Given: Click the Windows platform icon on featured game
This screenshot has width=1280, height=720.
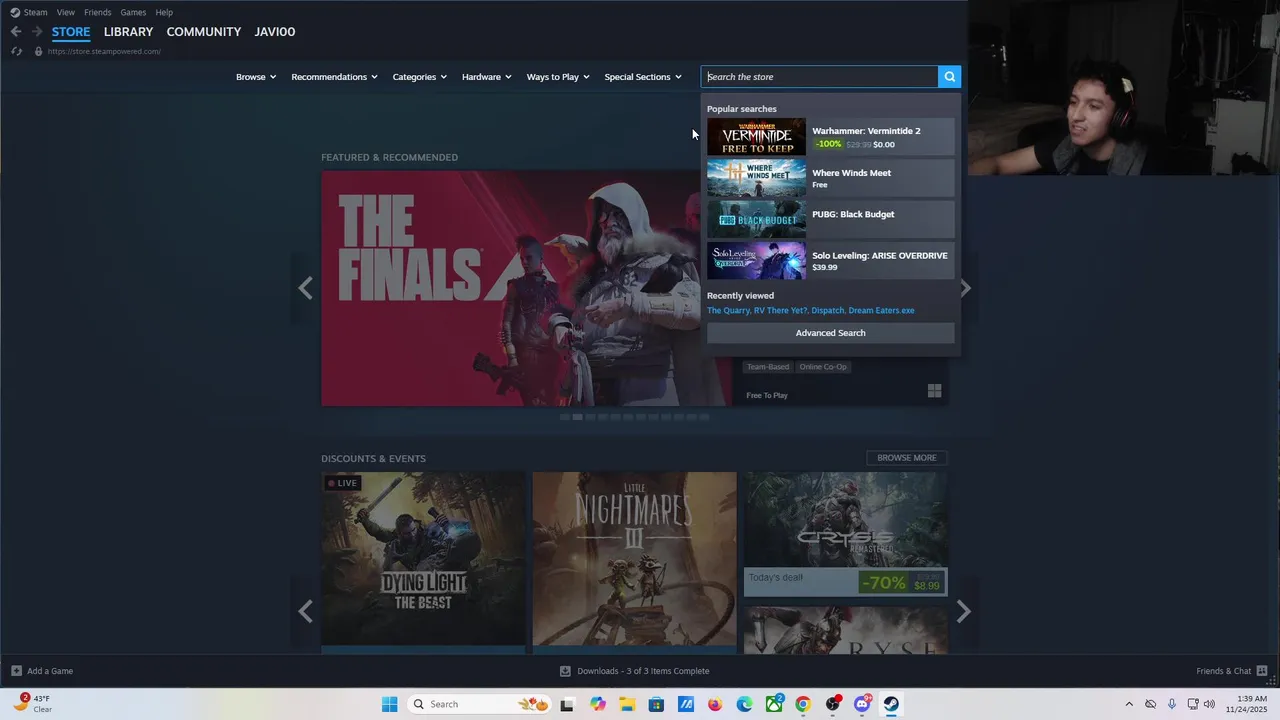Looking at the screenshot, I should (934, 391).
